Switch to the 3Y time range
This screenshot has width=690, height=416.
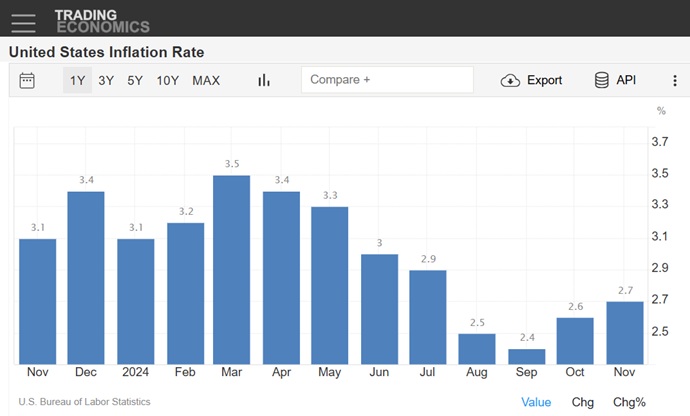pos(106,80)
